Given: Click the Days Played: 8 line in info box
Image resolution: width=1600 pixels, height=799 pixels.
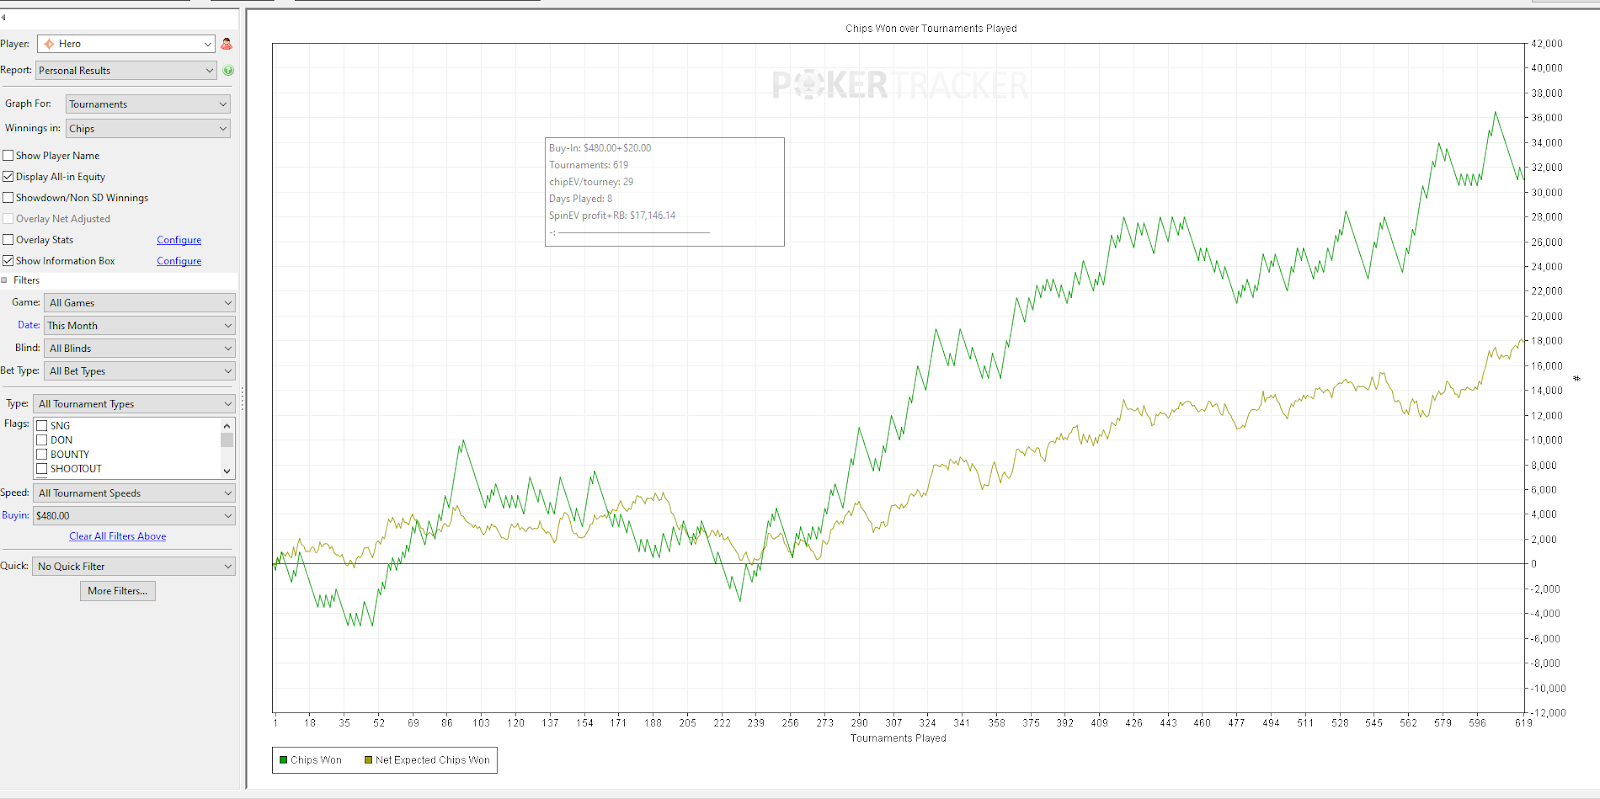Looking at the screenshot, I should [x=581, y=199].
